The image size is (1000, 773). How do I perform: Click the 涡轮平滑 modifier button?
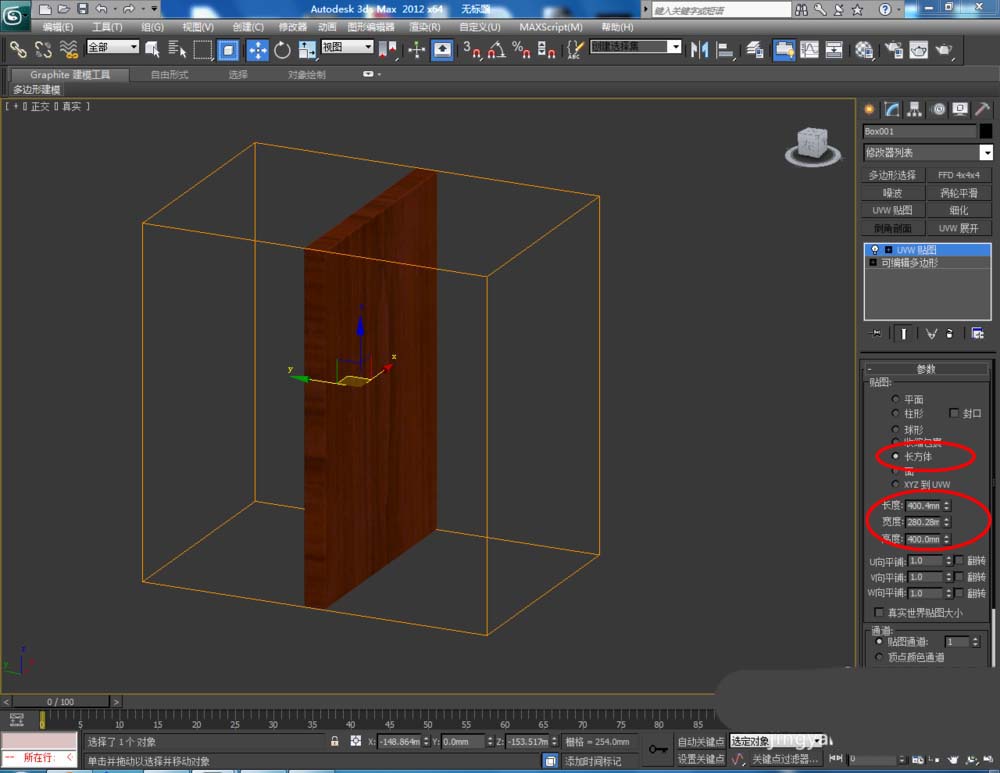(x=958, y=193)
